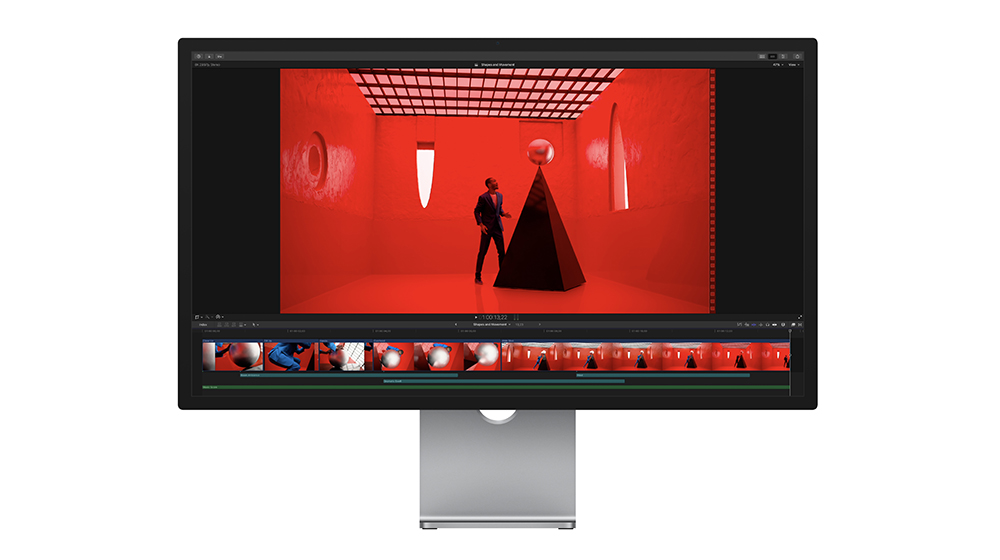Go back in timeline history arrow
The height and width of the screenshot is (560, 1000).
pyautogui.click(x=457, y=324)
